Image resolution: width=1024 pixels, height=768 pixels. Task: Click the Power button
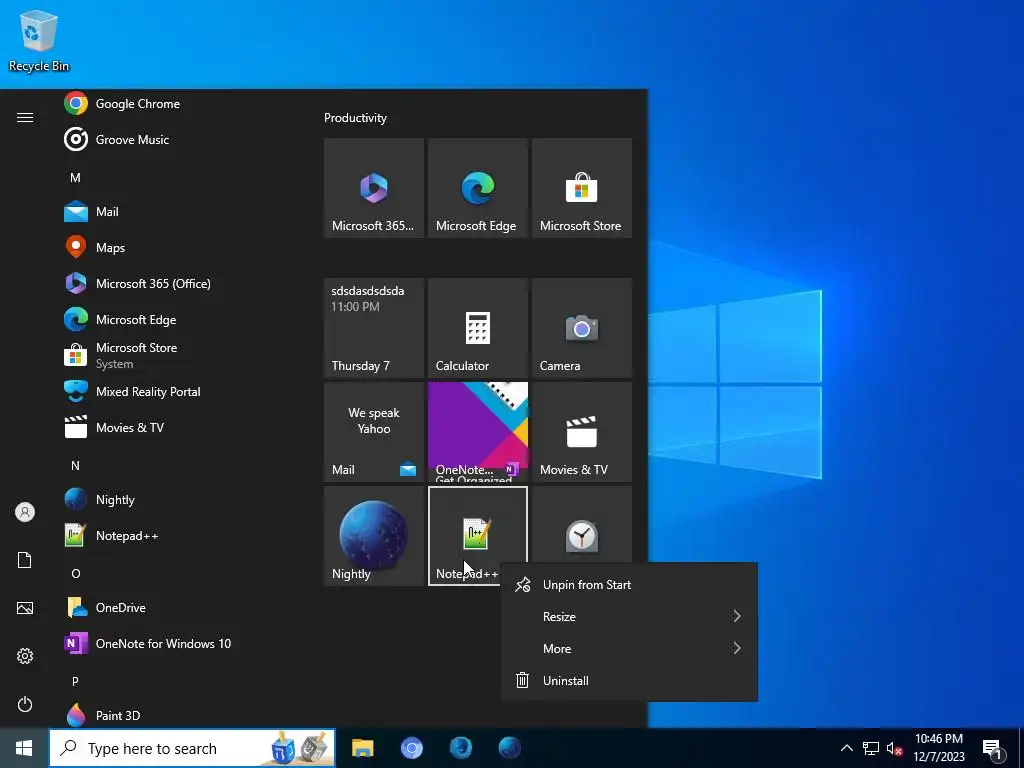click(25, 704)
